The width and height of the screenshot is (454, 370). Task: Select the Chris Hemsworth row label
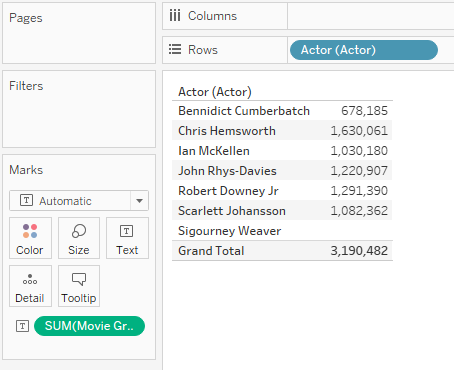[227, 131]
